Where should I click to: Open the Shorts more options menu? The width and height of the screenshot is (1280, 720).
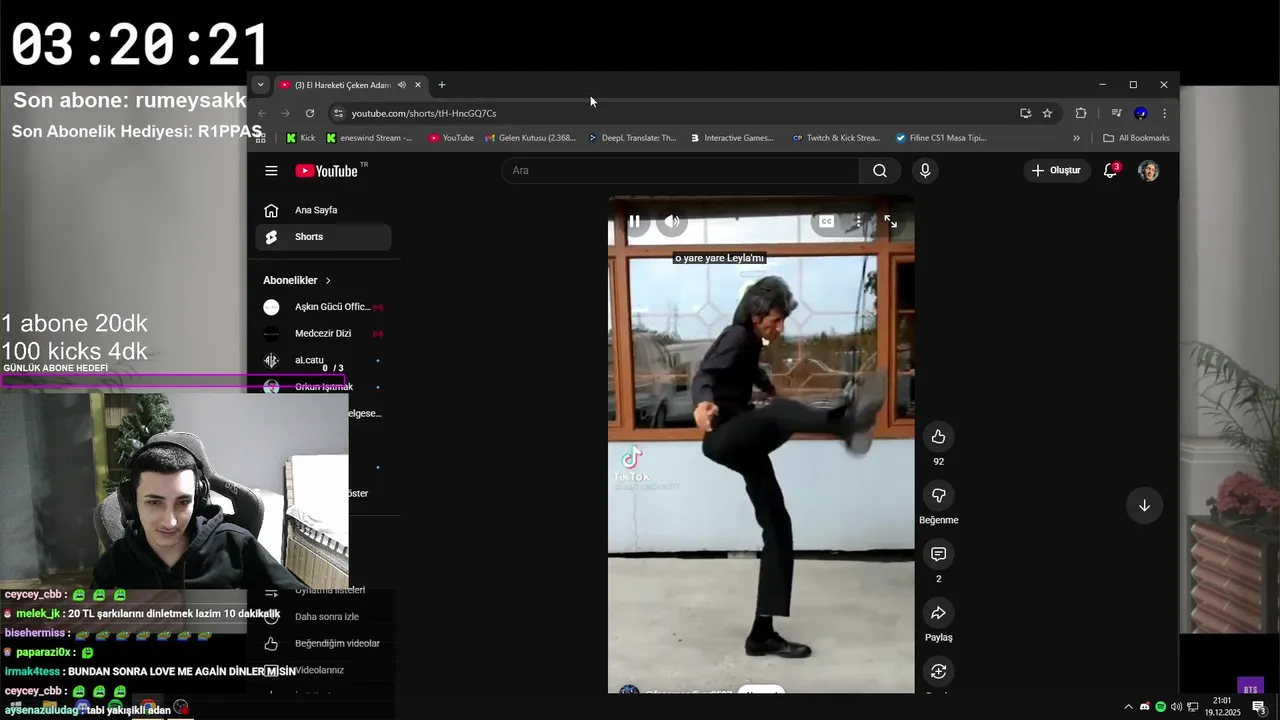(x=857, y=221)
